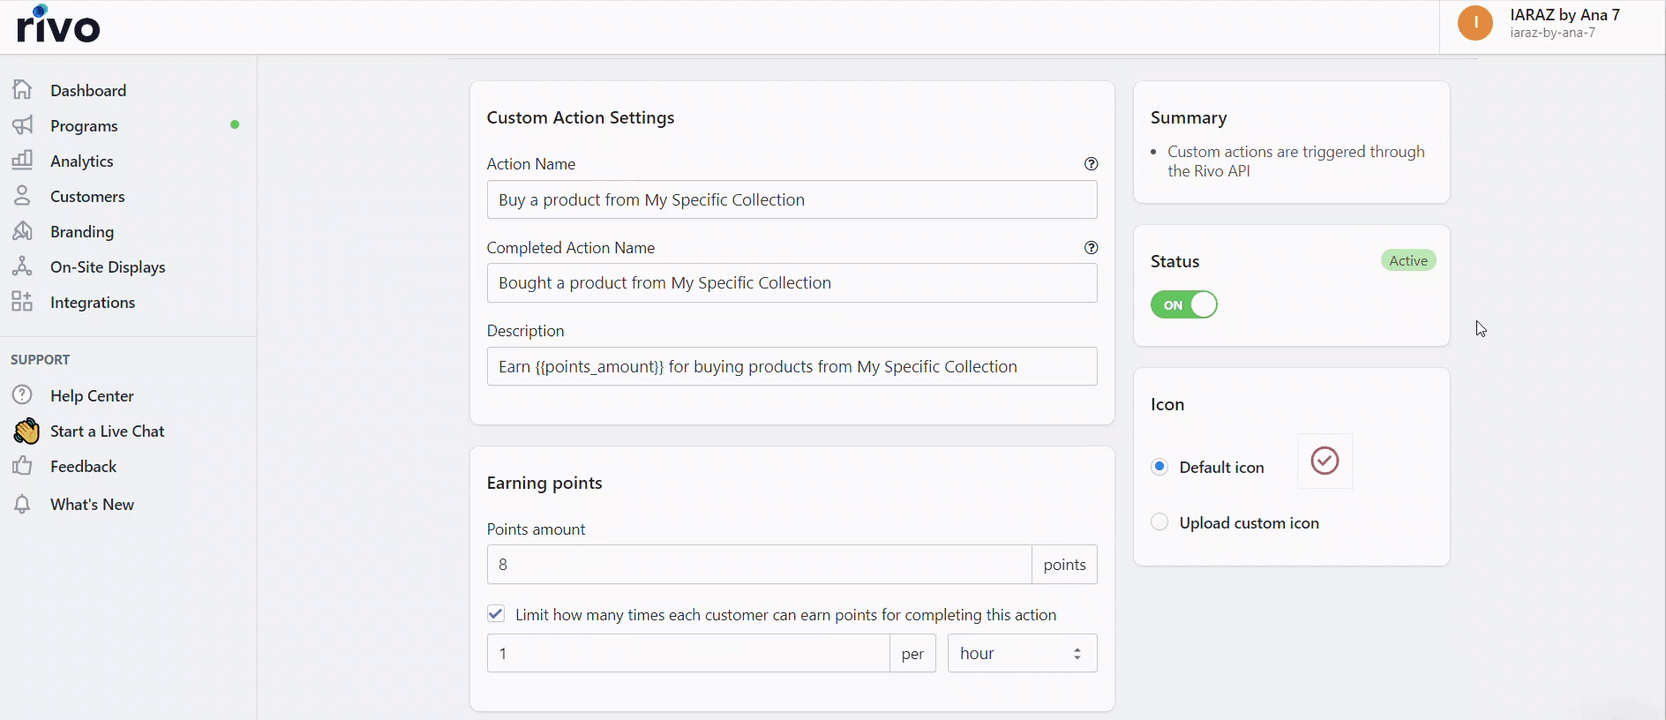Open the Dashboard page
The width and height of the screenshot is (1666, 720).
click(x=88, y=90)
